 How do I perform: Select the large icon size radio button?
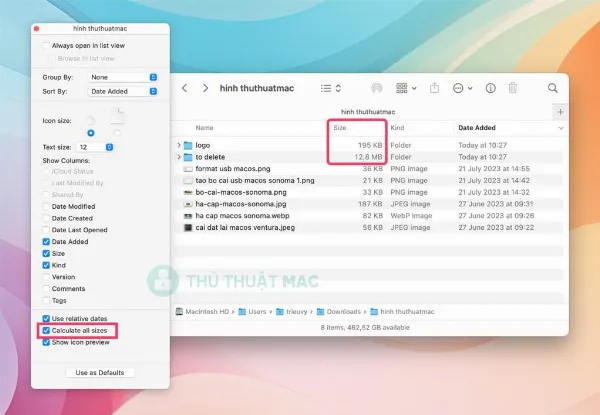117,133
